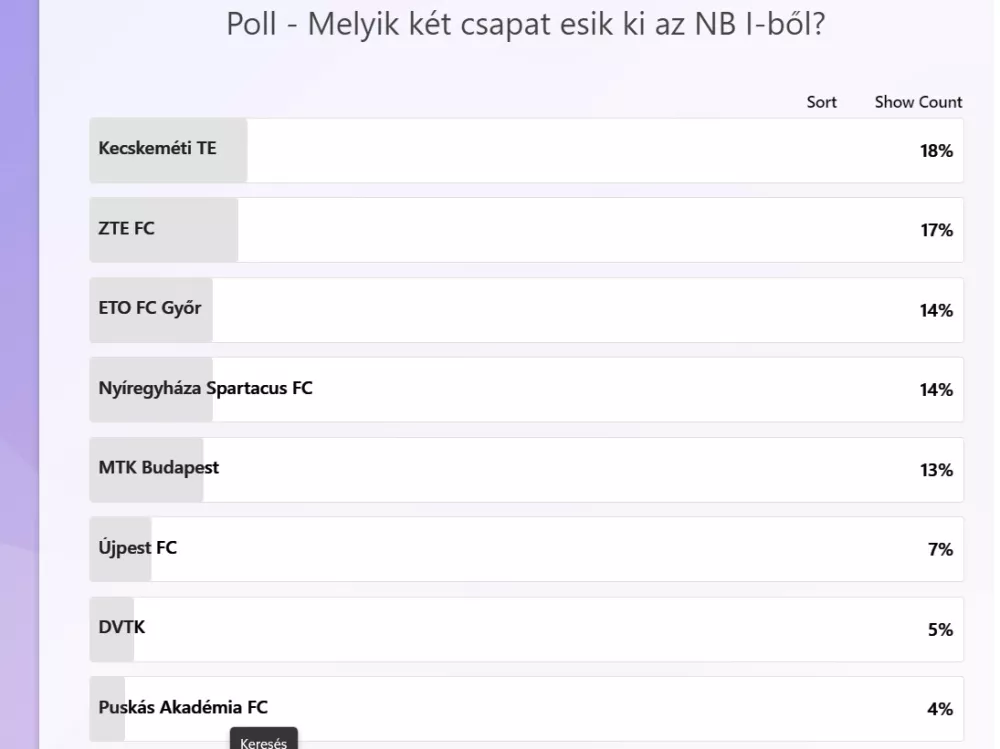Click the Sort option
This screenshot has width=1000, height=749.
tap(821, 102)
